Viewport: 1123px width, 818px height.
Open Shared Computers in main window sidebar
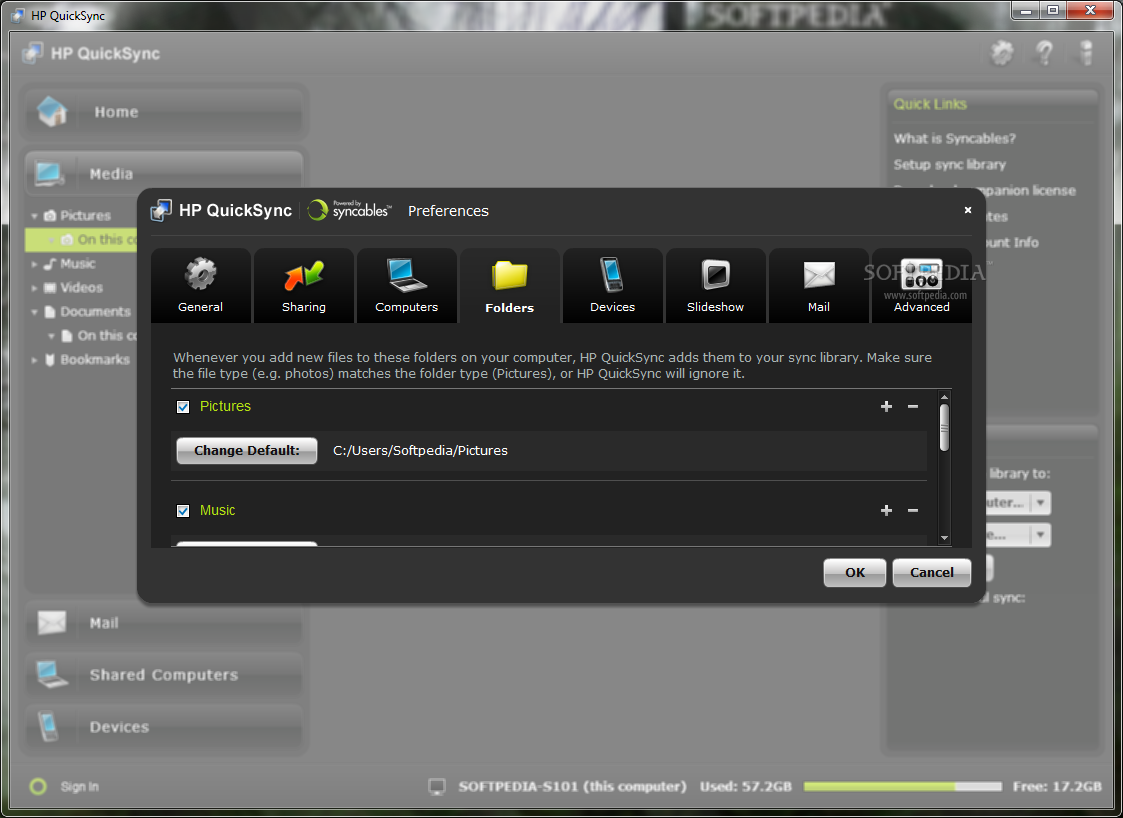[x=164, y=675]
